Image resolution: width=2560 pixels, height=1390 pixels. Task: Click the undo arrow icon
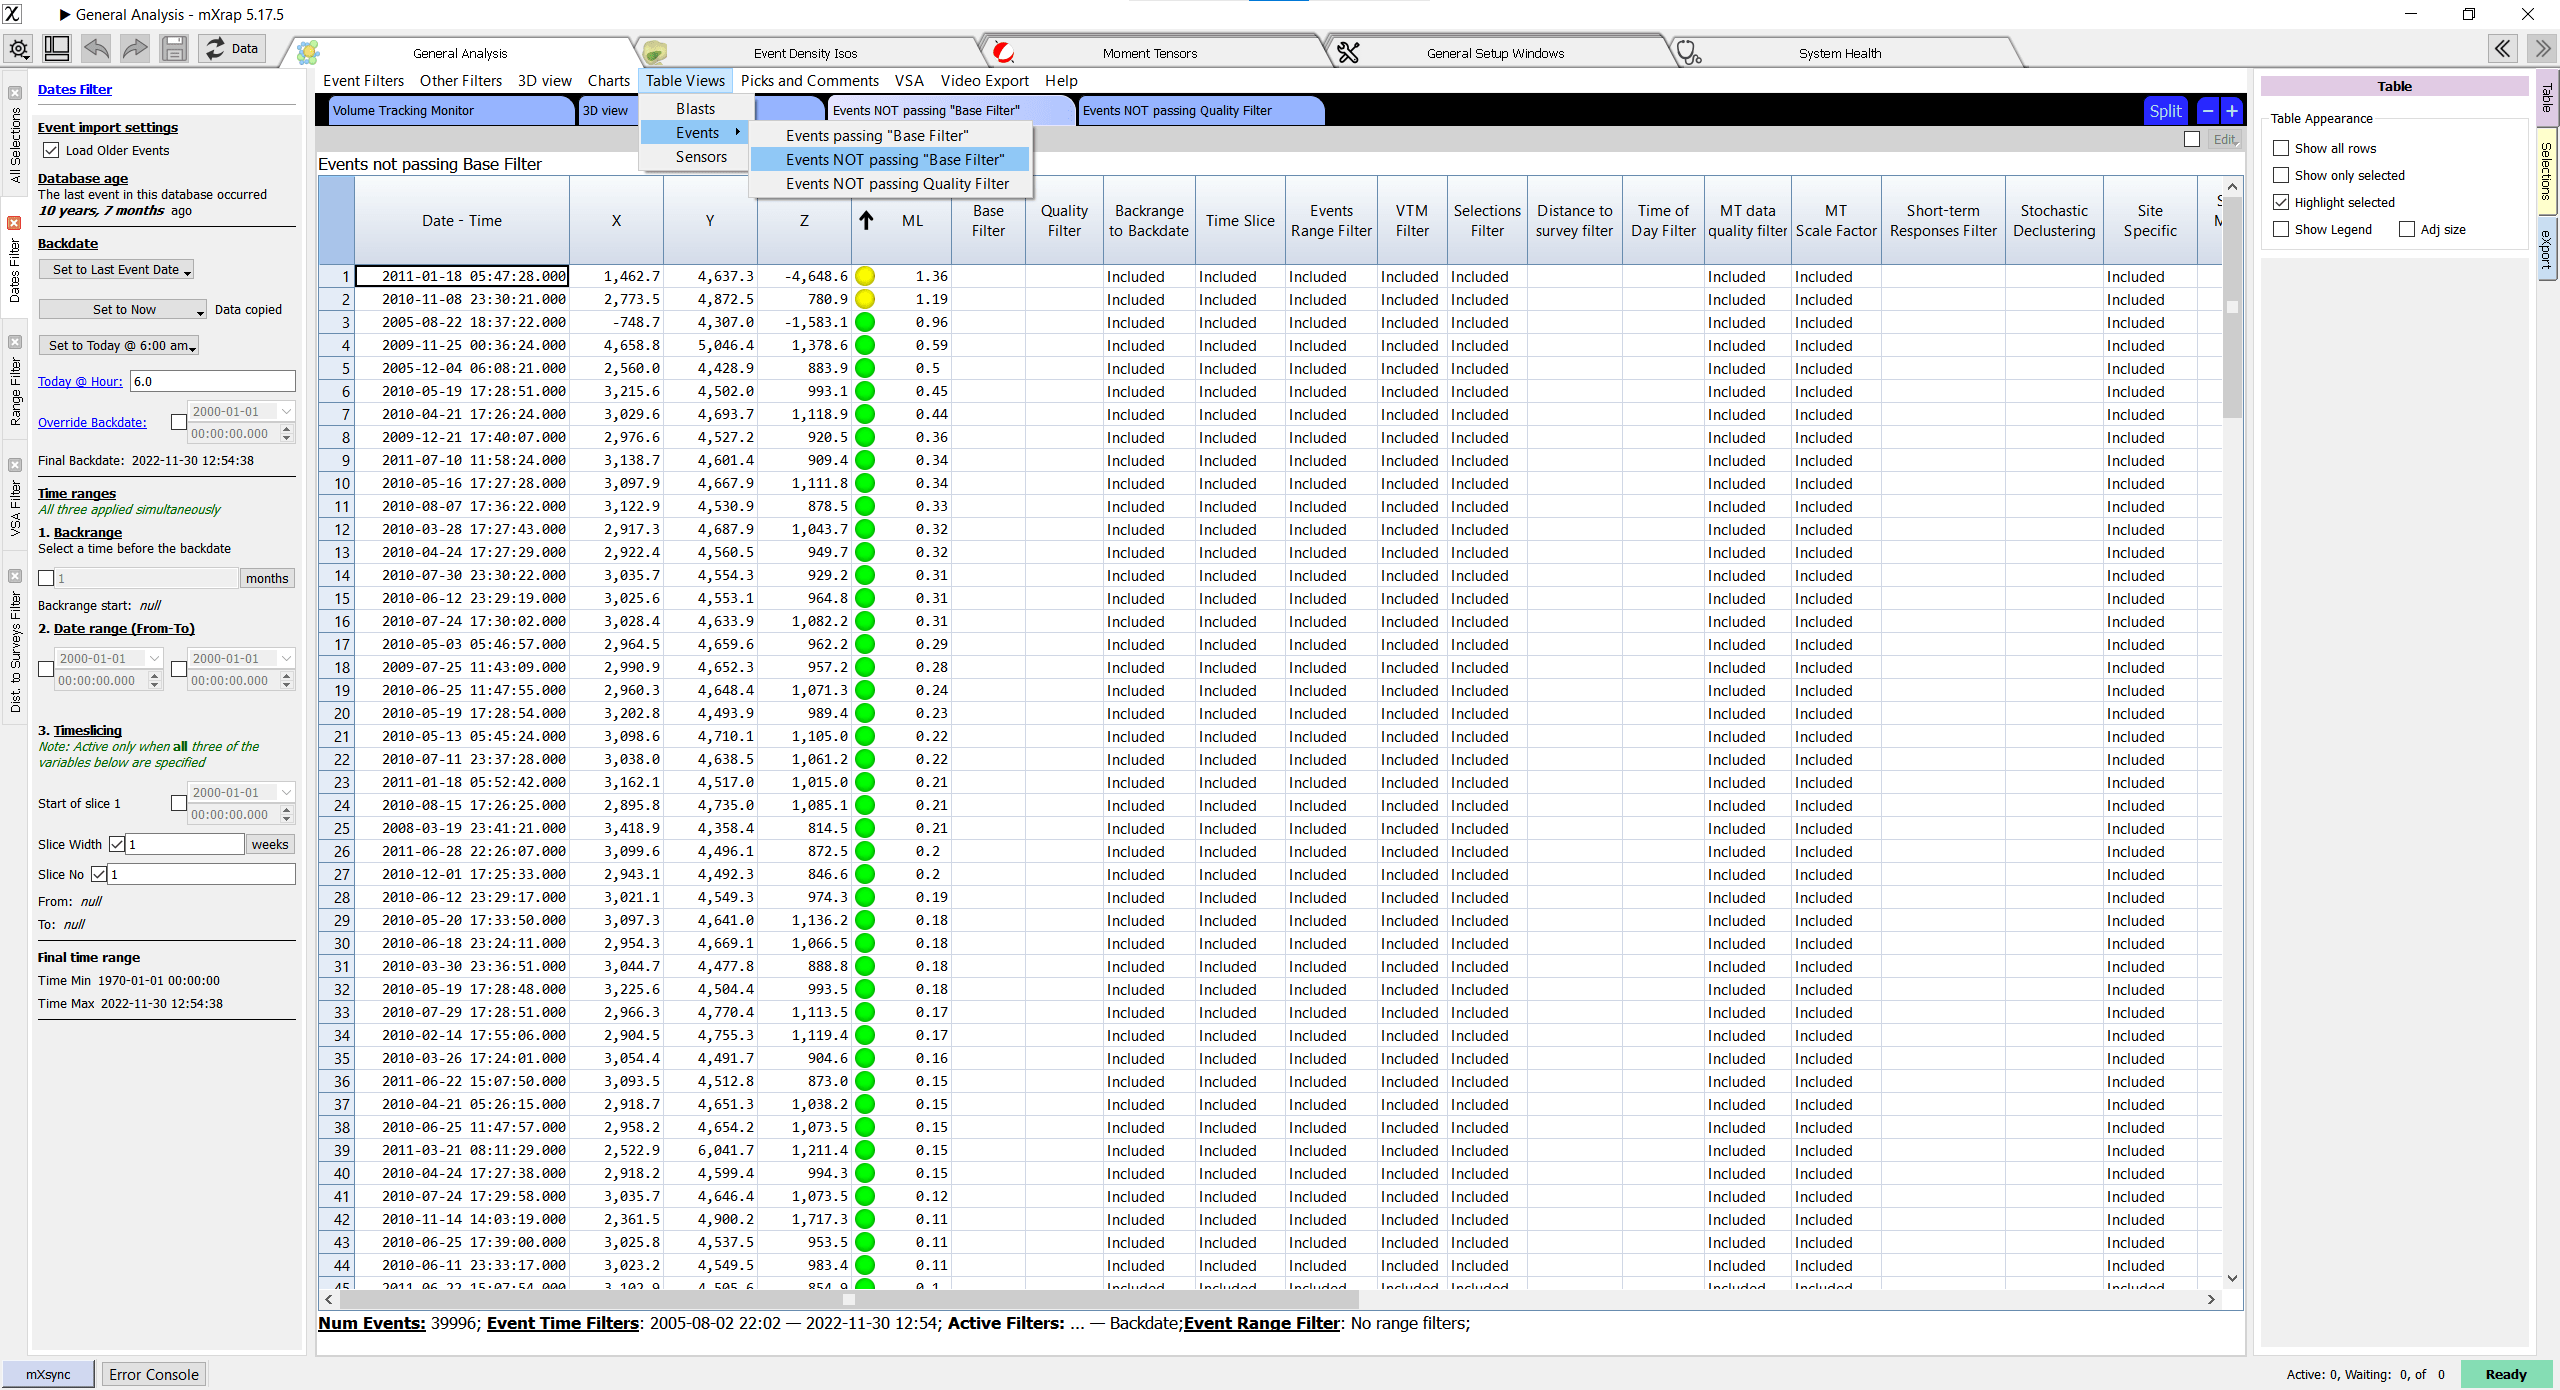coord(96,48)
